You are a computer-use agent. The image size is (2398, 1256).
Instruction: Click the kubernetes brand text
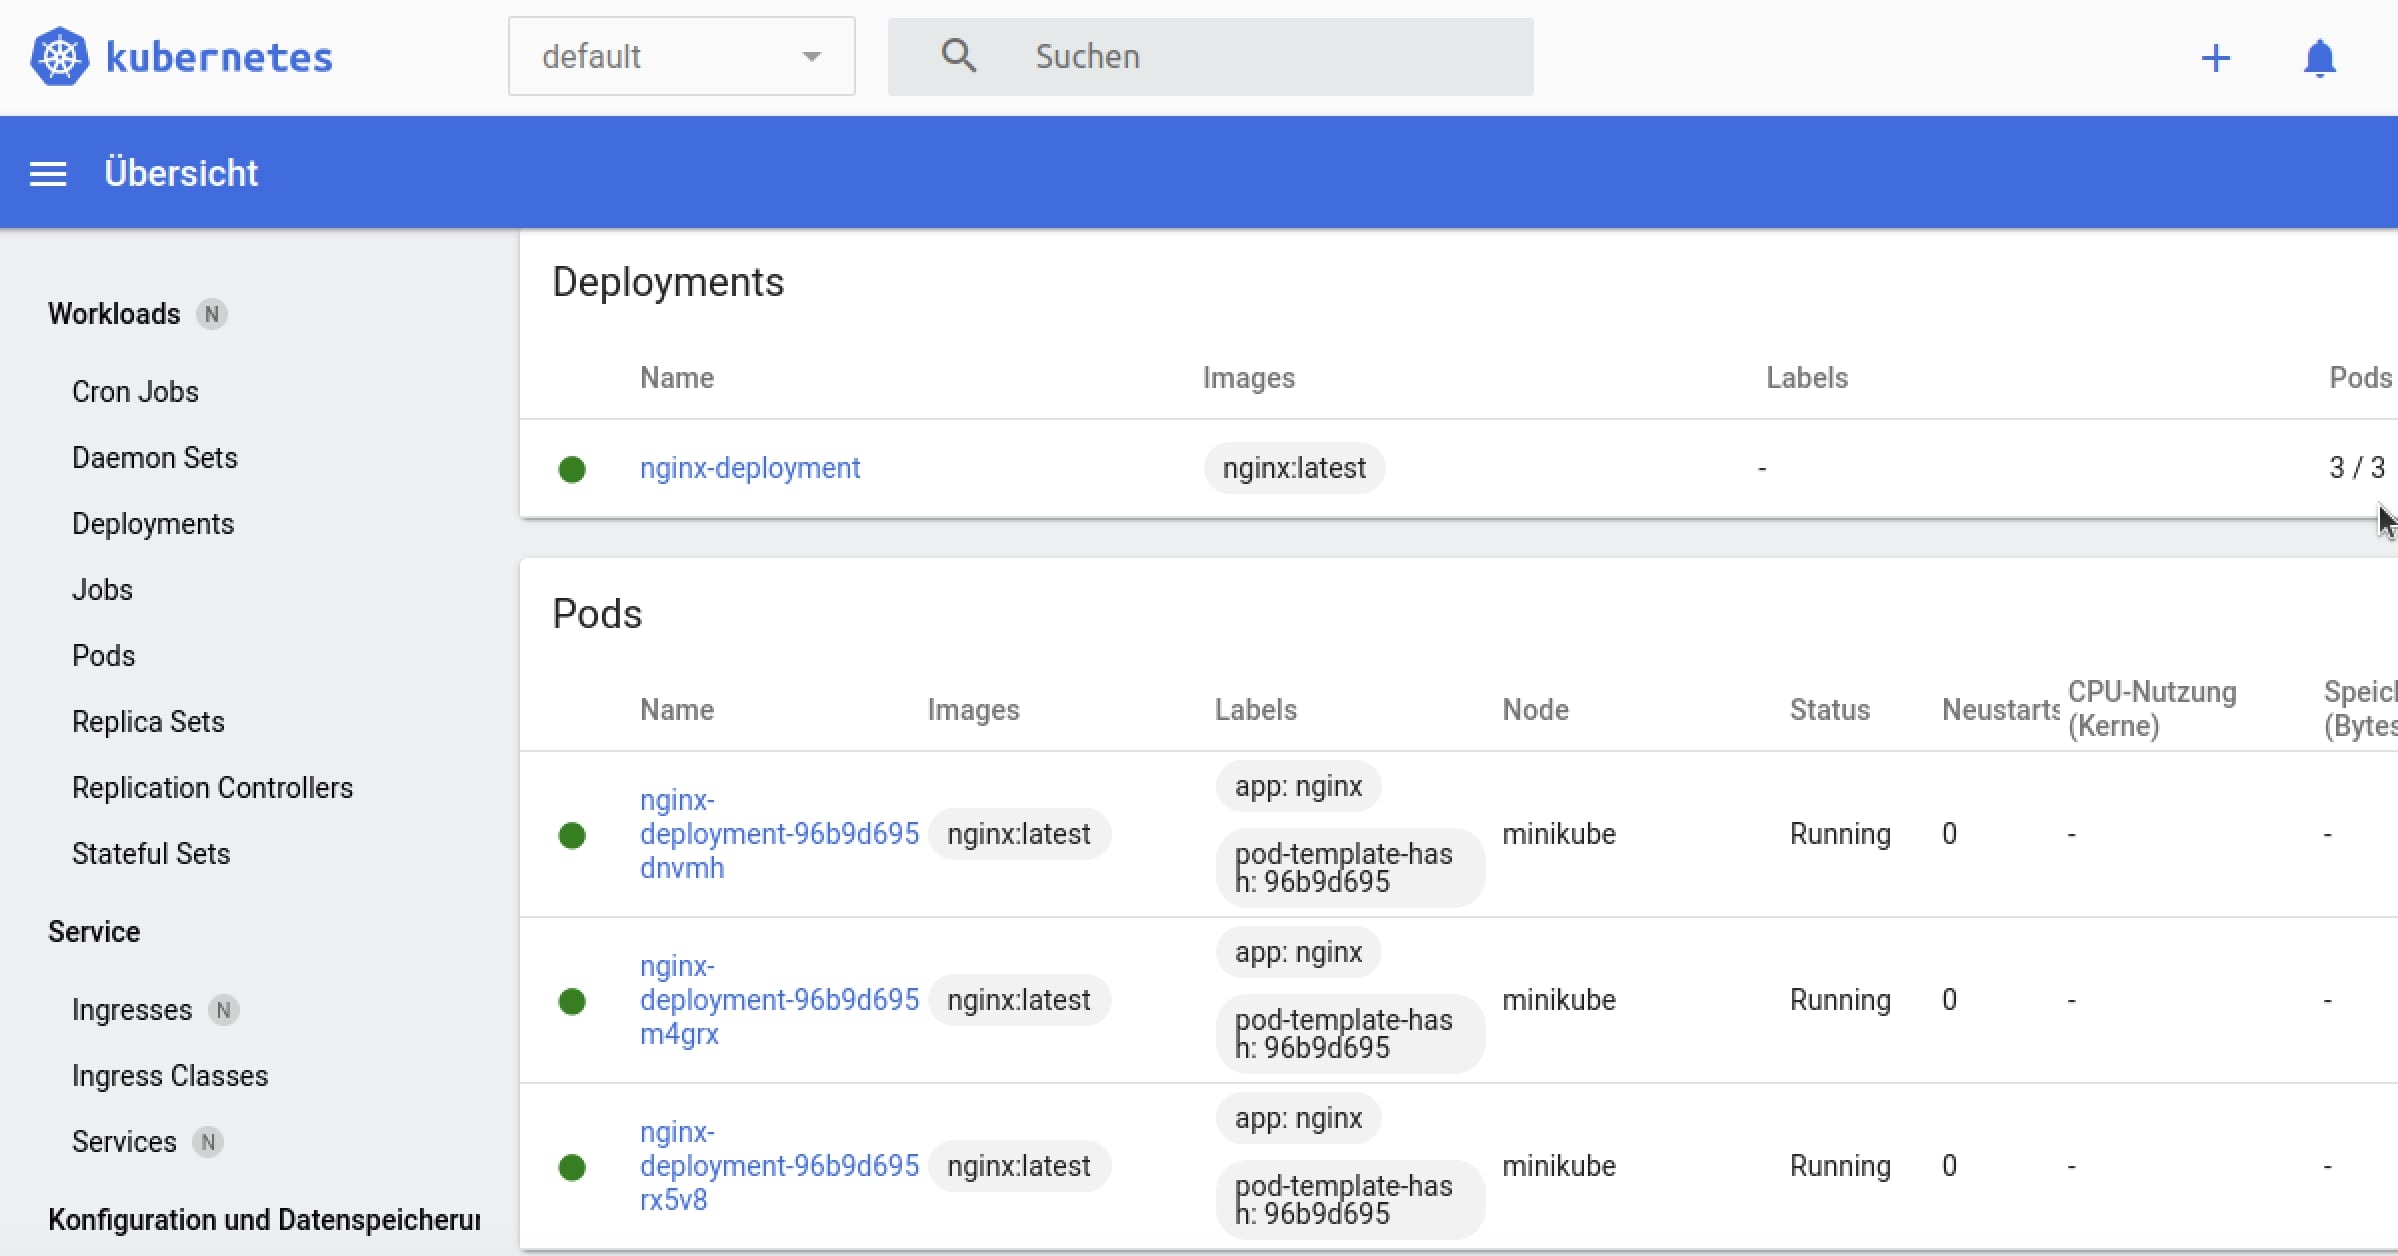[219, 57]
